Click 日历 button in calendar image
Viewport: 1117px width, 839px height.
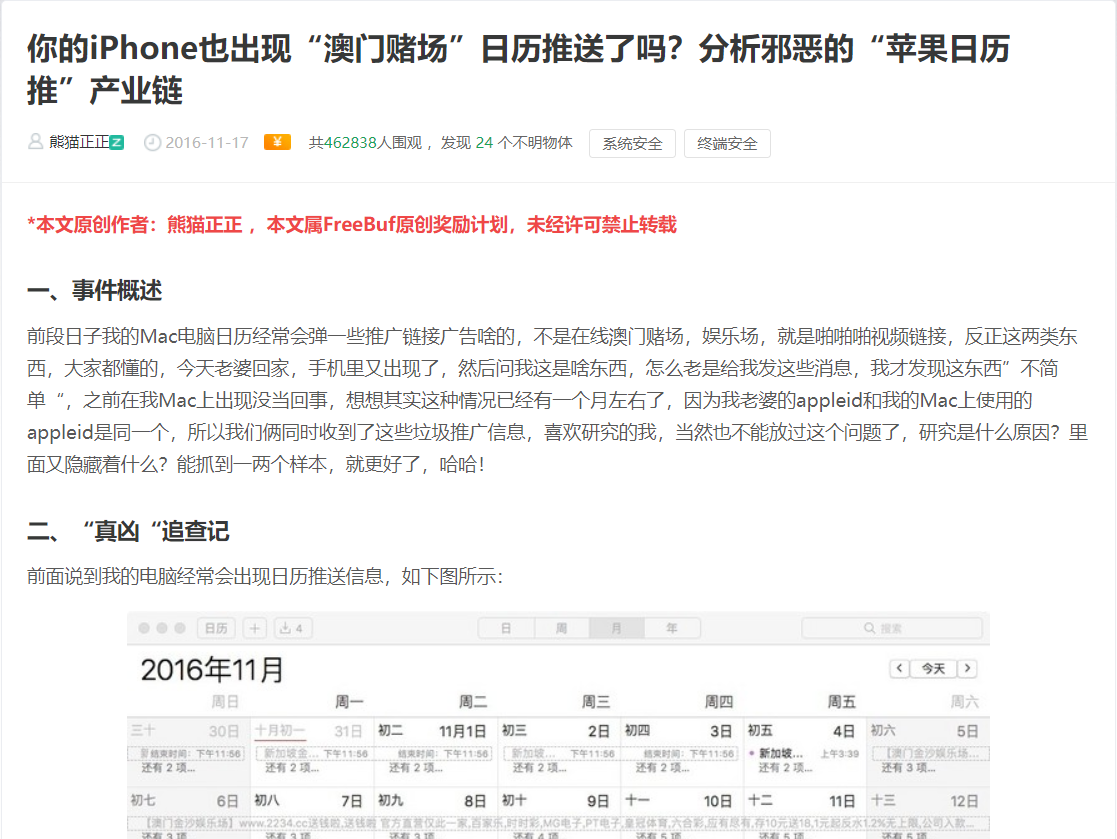(x=216, y=628)
